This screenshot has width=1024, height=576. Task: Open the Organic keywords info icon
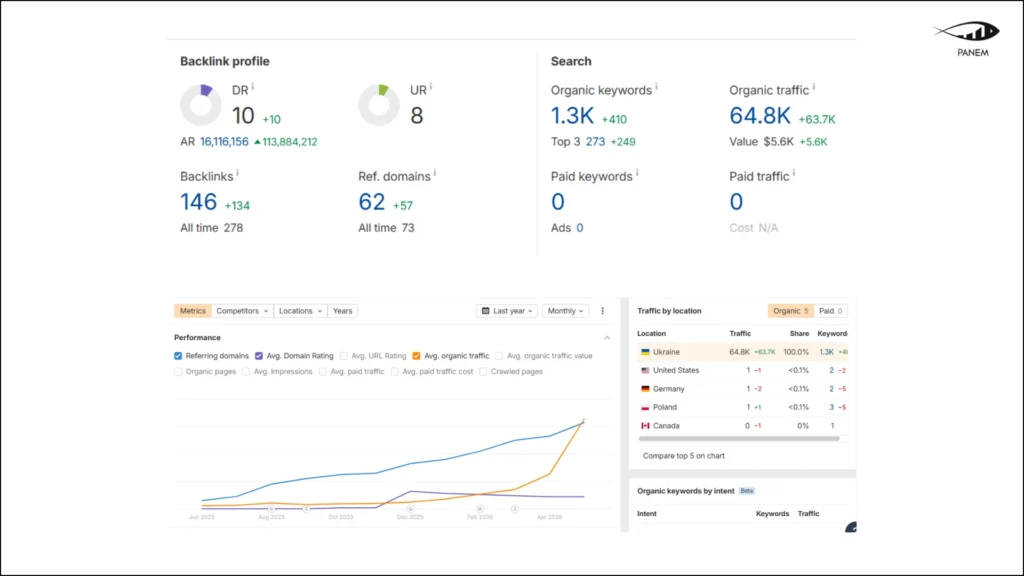click(656, 86)
